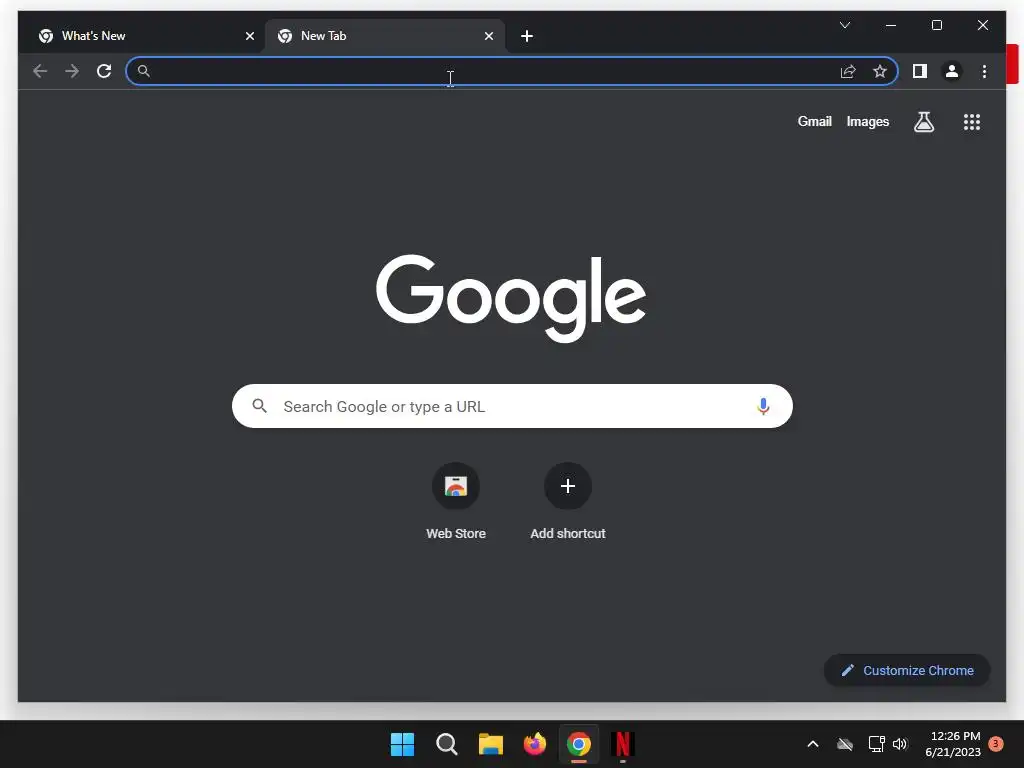Click the notification count badge
Image resolution: width=1024 pixels, height=768 pixels.
click(x=996, y=744)
